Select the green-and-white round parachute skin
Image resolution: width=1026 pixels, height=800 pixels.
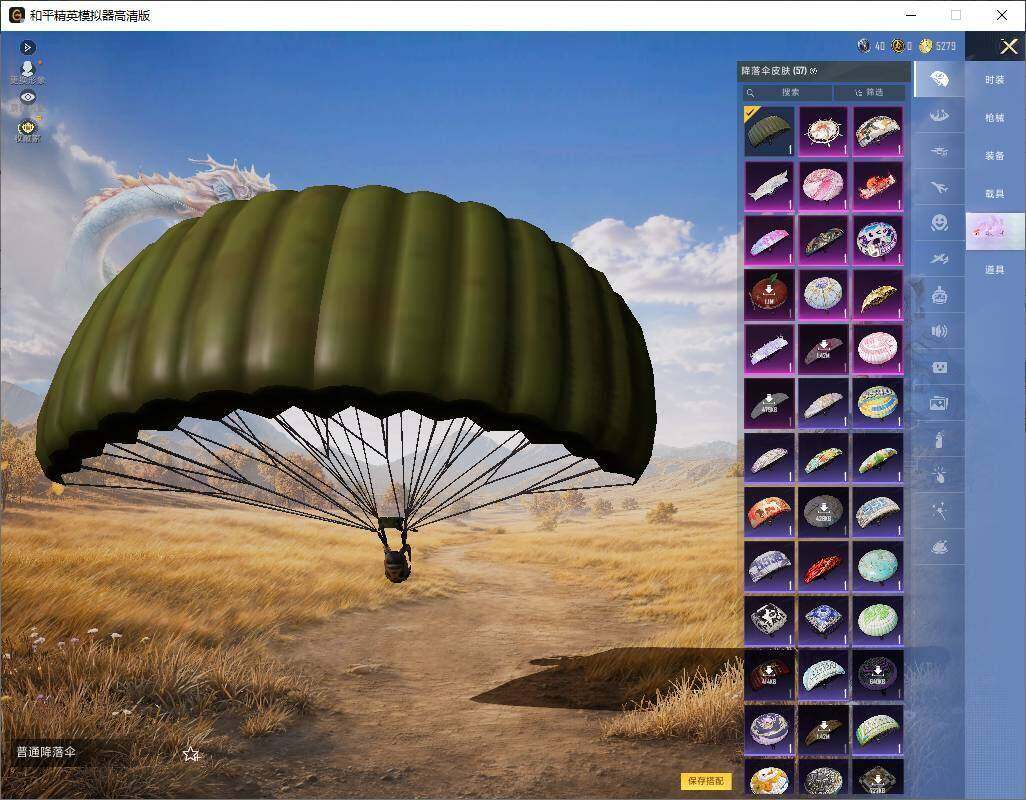coord(878,620)
